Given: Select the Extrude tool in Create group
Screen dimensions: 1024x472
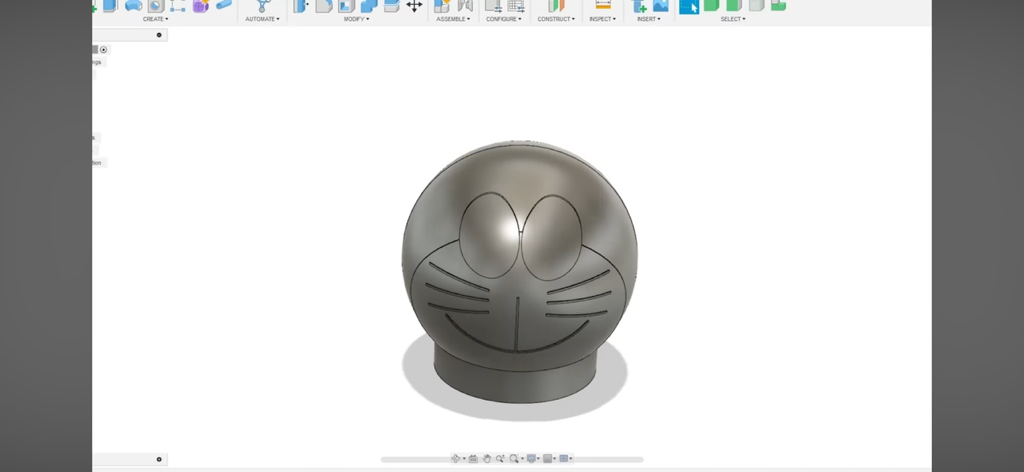Looking at the screenshot, I should 110,5.
